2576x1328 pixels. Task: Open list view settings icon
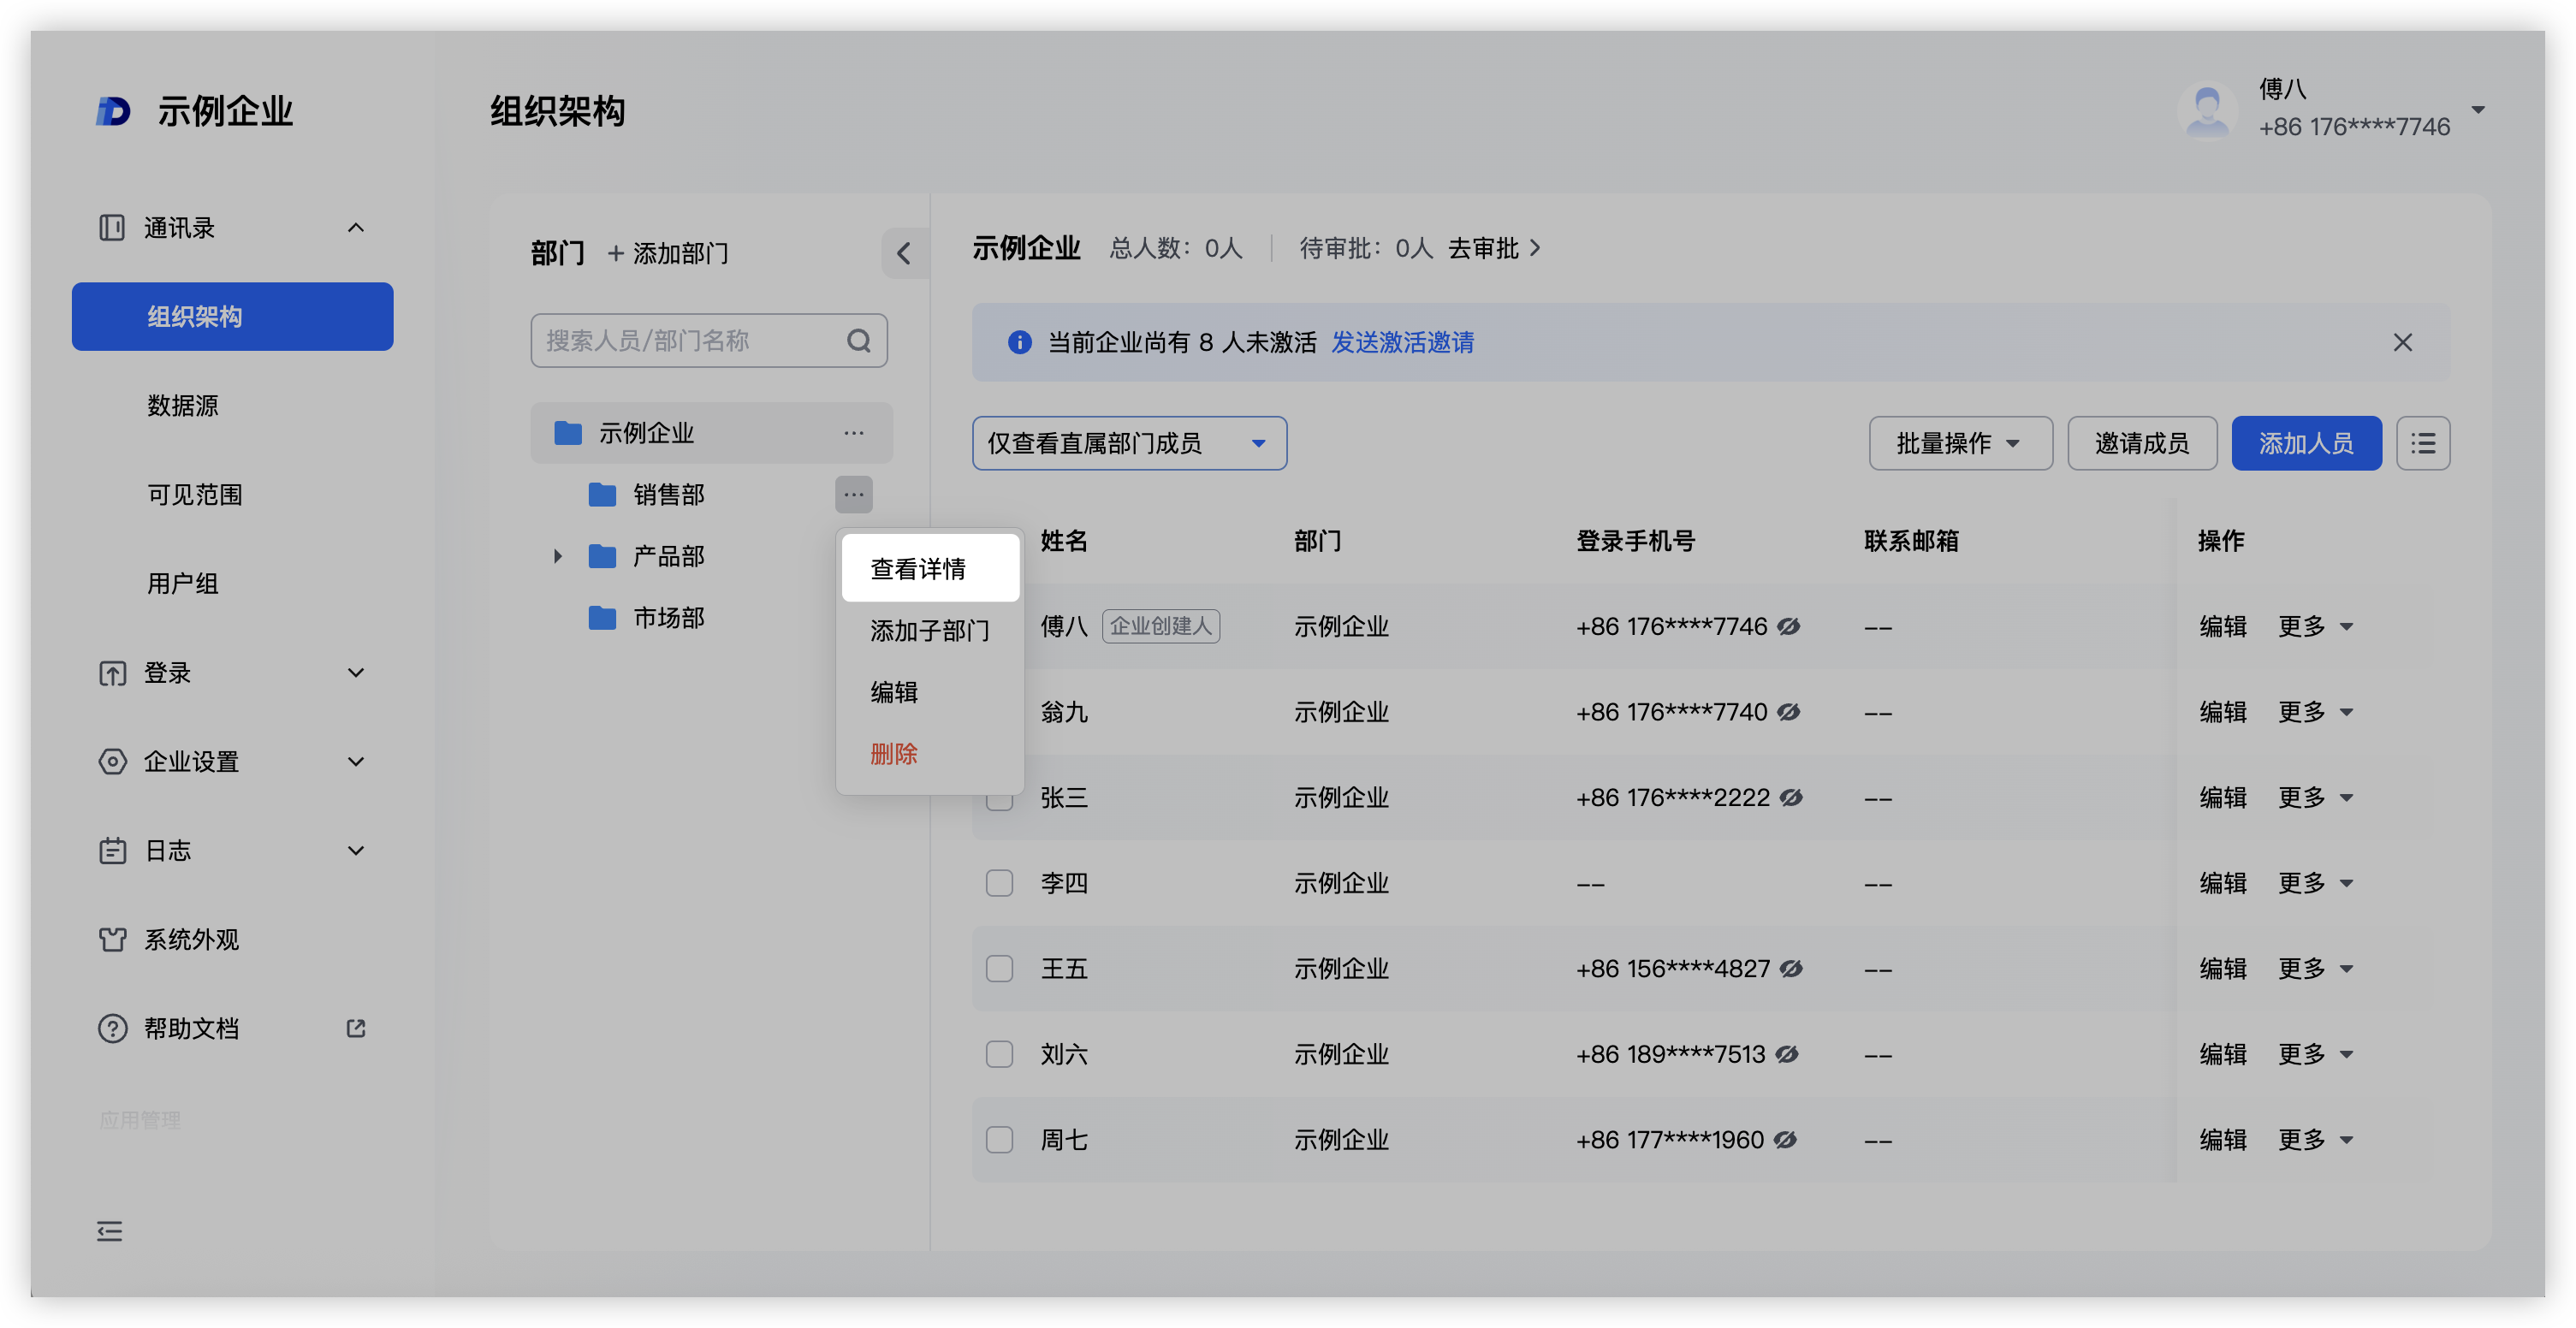(2422, 443)
